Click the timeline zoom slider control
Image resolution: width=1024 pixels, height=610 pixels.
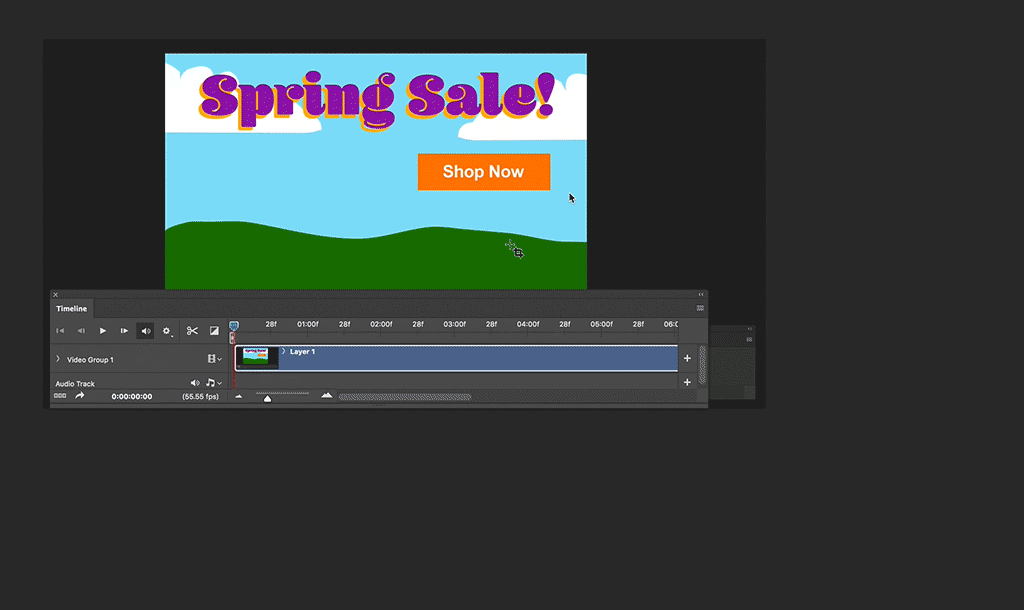click(x=267, y=396)
